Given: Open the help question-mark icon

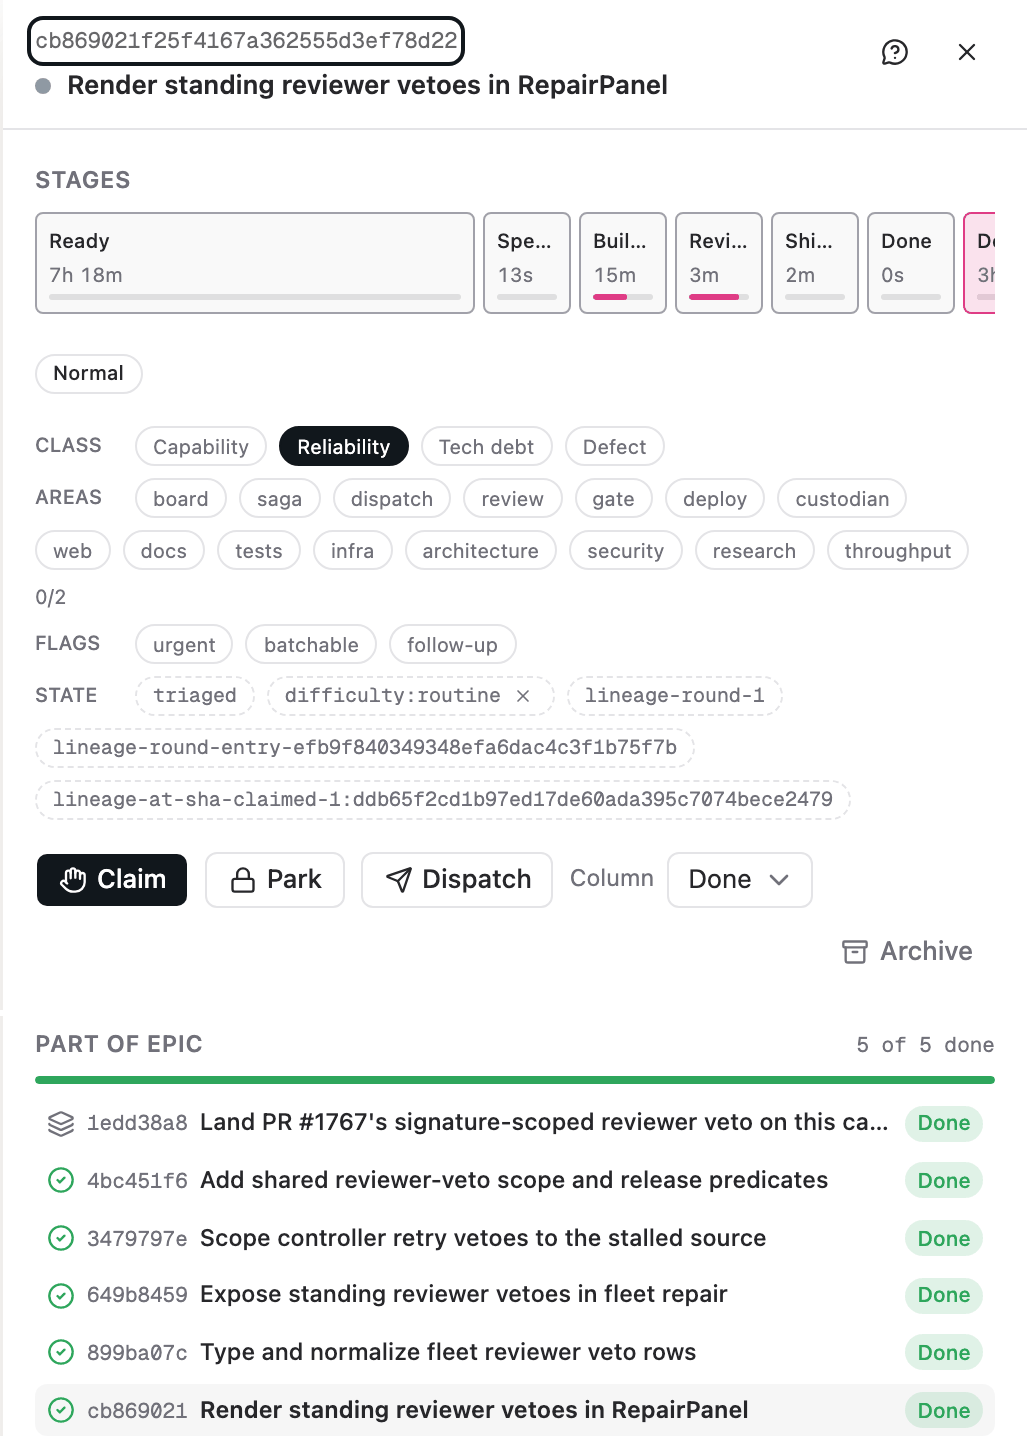Looking at the screenshot, I should [x=894, y=52].
